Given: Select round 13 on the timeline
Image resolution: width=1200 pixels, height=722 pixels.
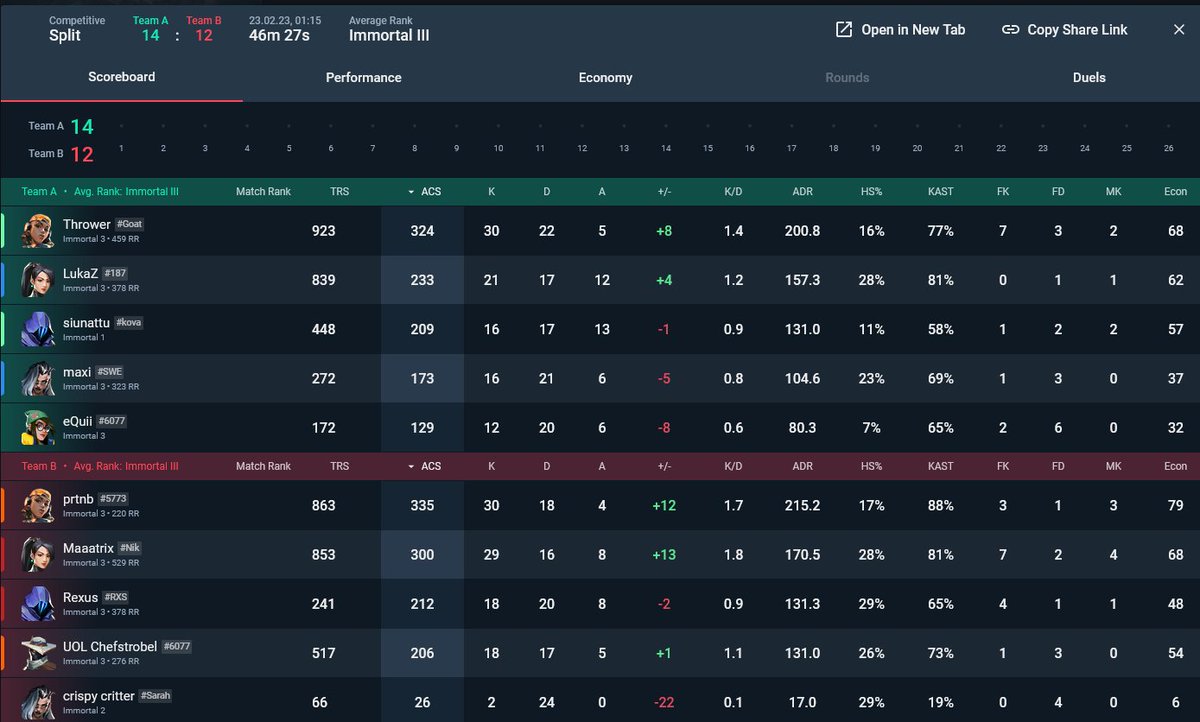Looking at the screenshot, I should pyautogui.click(x=624, y=148).
